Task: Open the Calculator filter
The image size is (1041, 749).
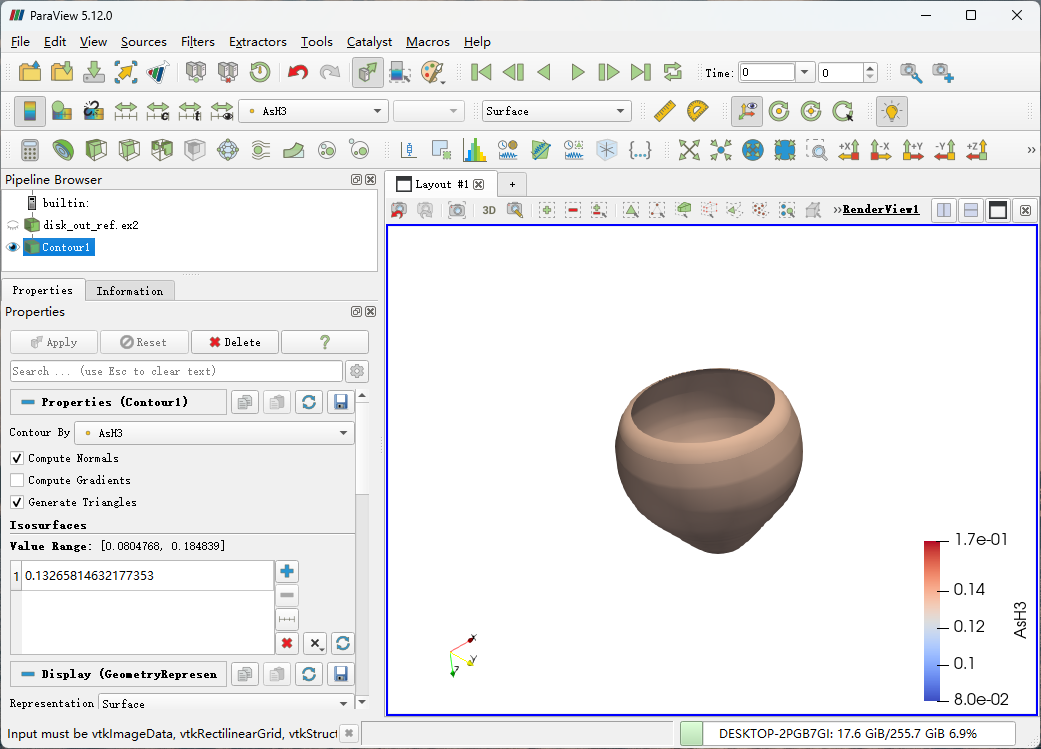Action: pos(30,150)
